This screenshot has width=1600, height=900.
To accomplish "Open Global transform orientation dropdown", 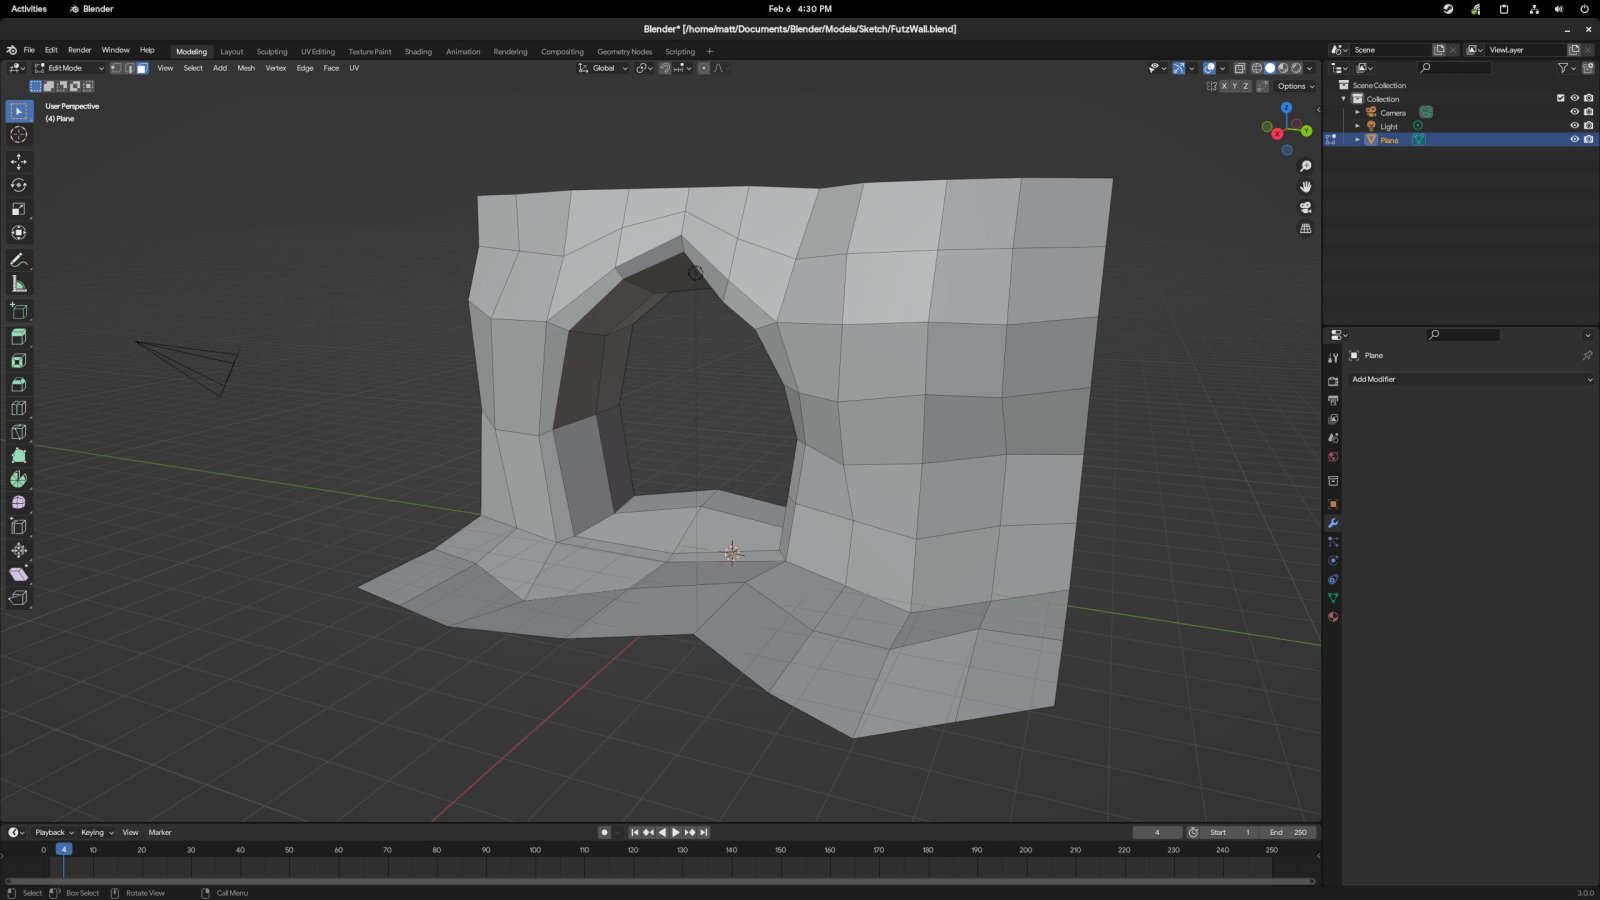I will pyautogui.click(x=603, y=68).
